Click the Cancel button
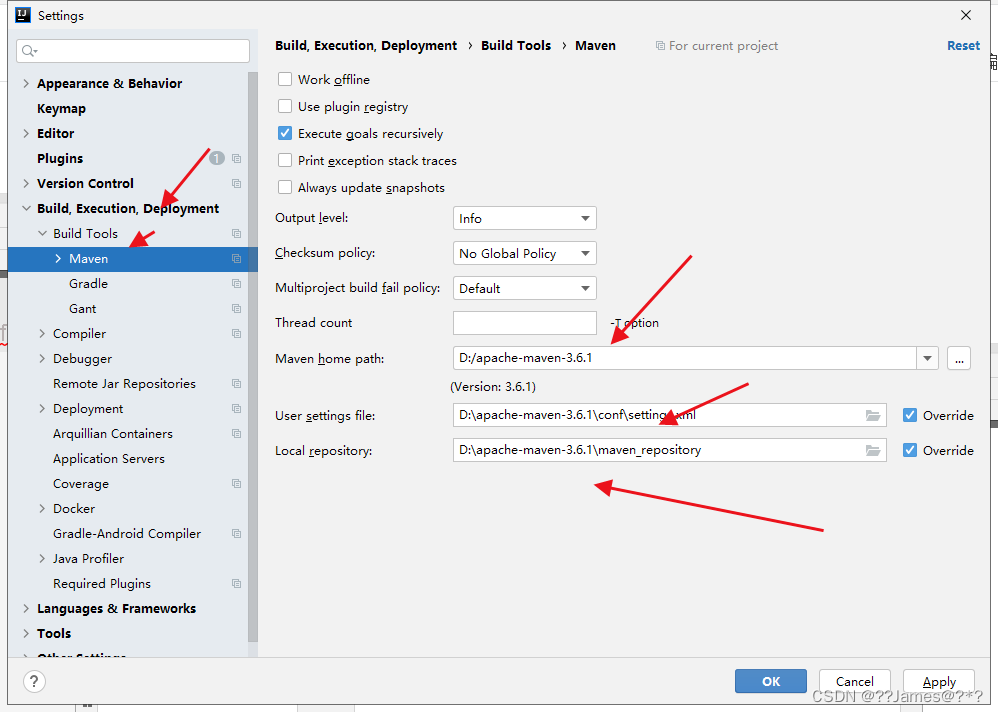Image resolution: width=998 pixels, height=712 pixels. [x=854, y=681]
